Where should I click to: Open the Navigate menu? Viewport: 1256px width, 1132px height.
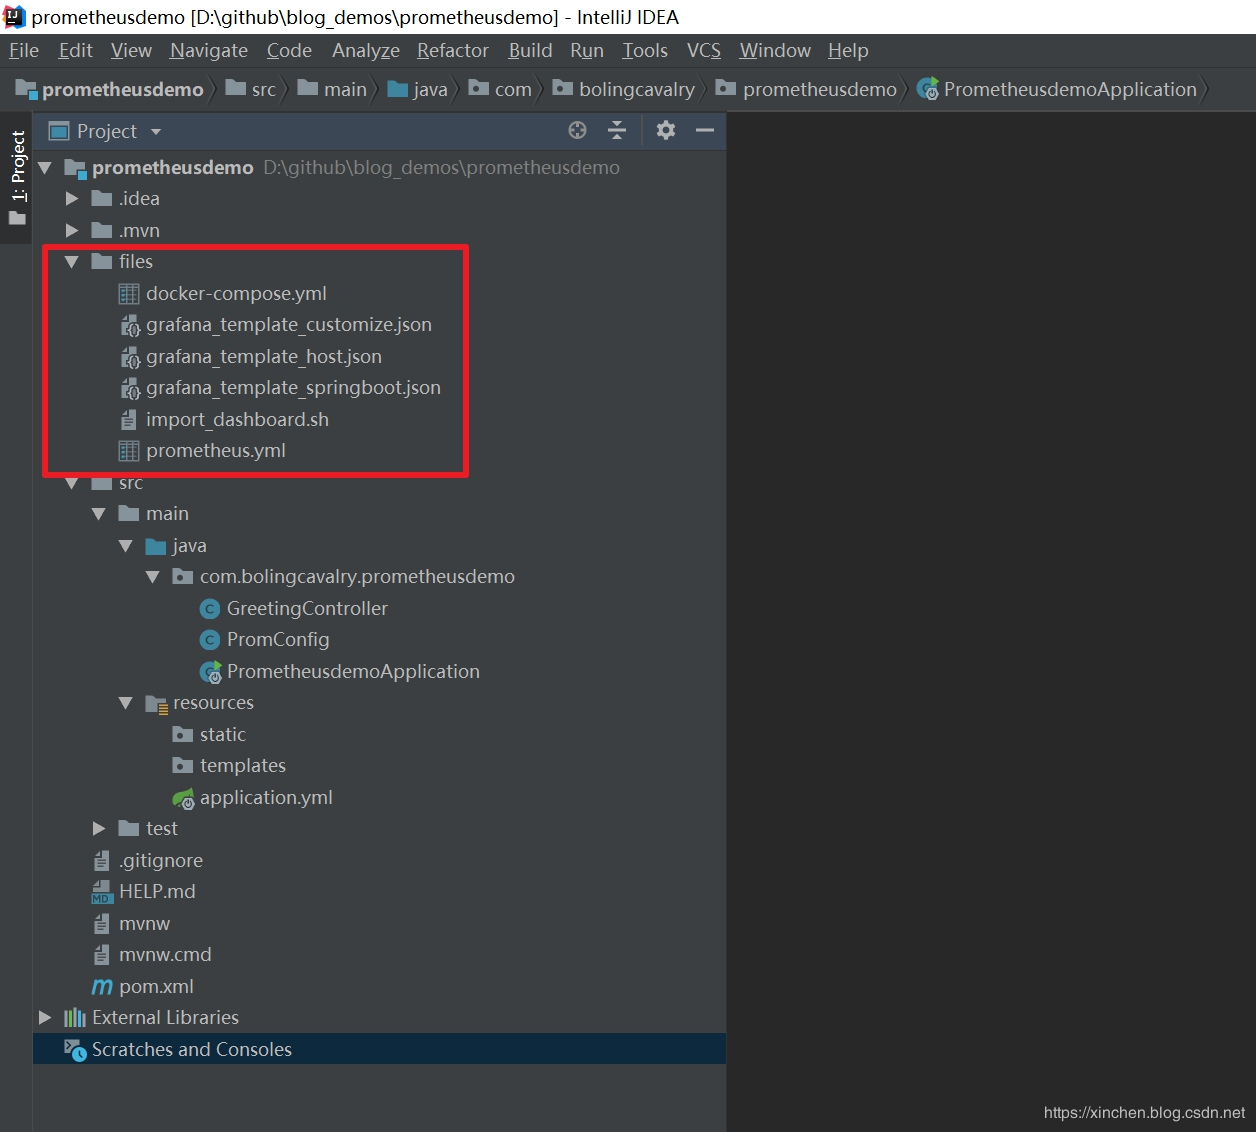point(209,51)
